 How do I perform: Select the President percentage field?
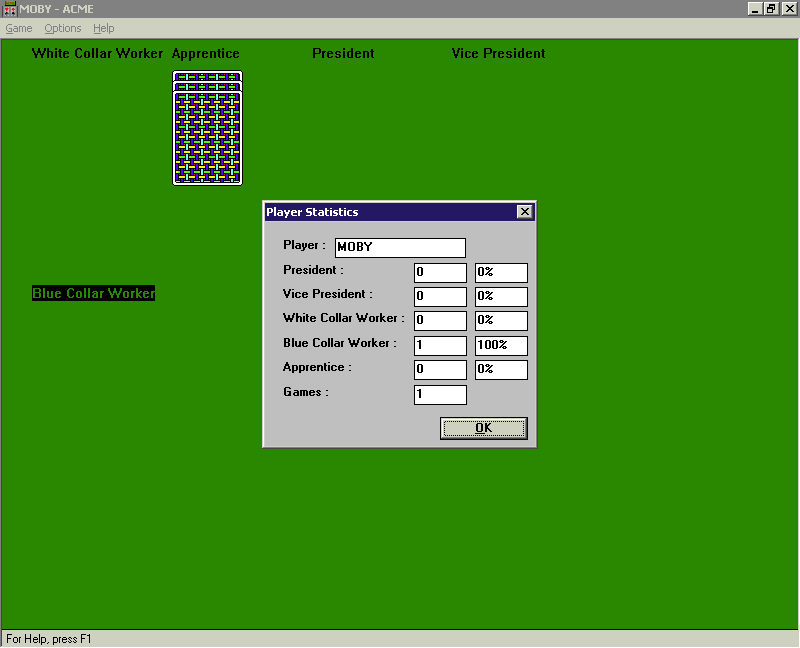(x=501, y=273)
